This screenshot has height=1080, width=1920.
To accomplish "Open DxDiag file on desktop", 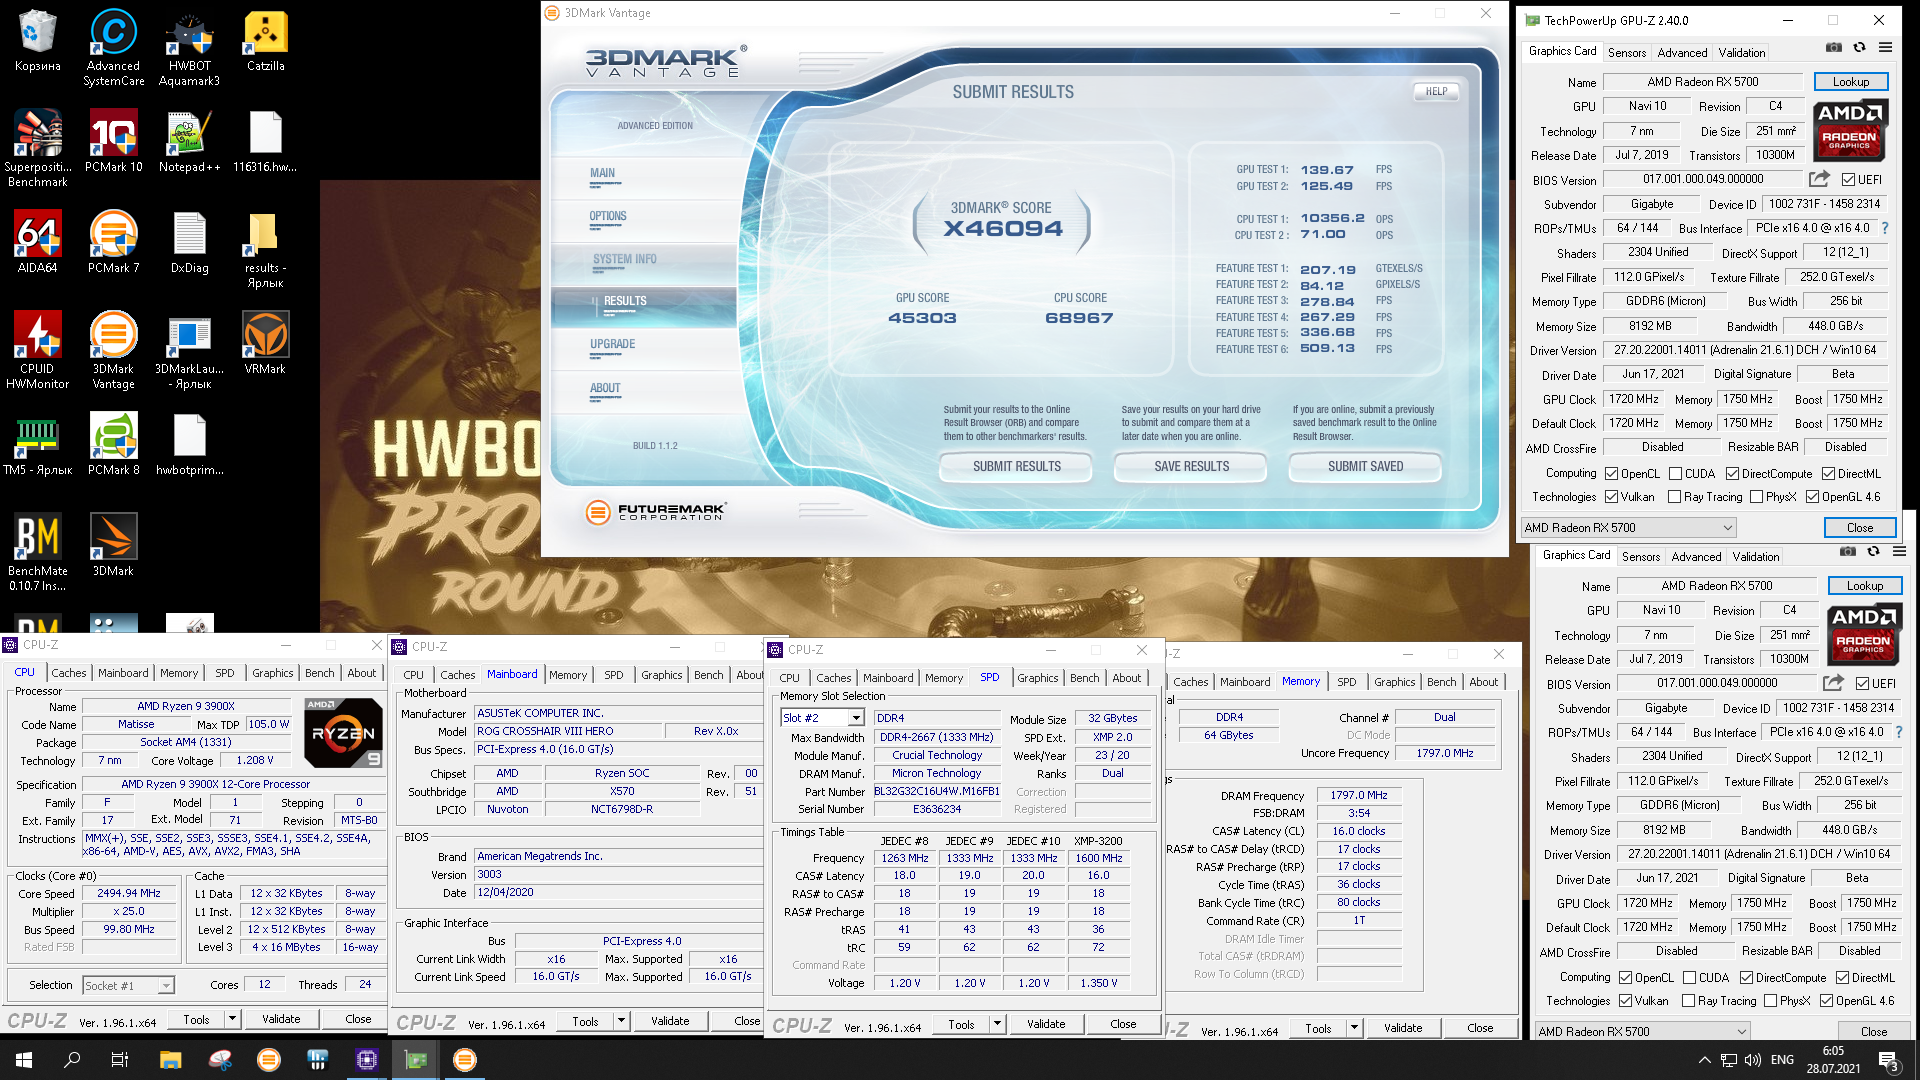I will 189,242.
